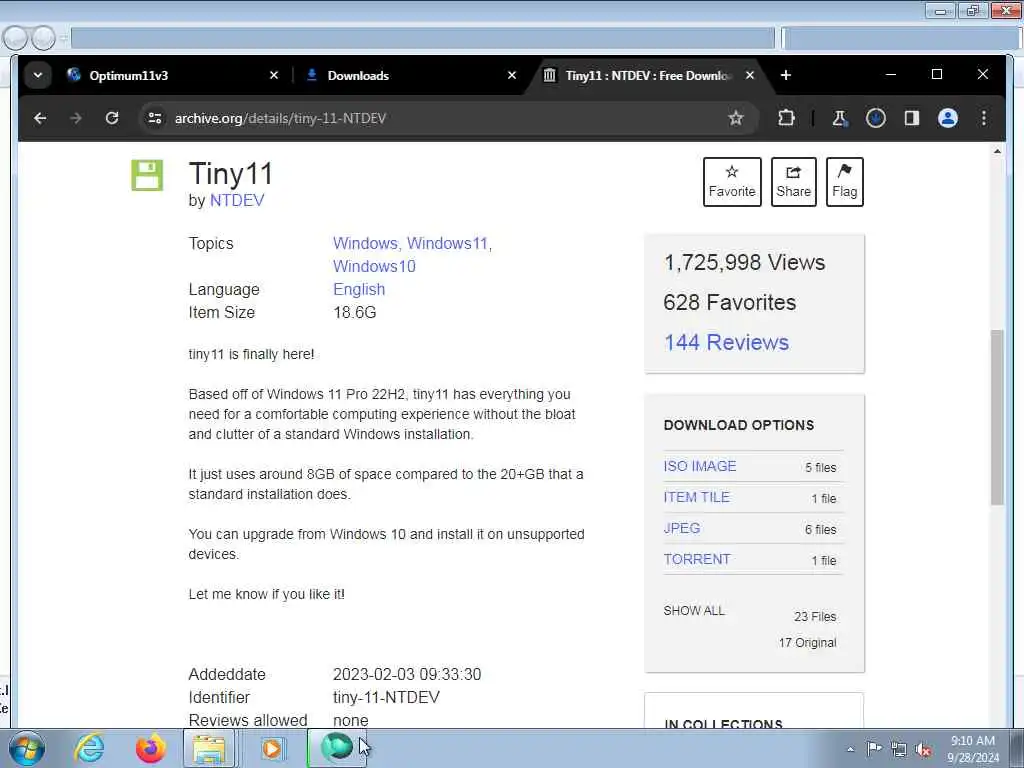
Task: Open the 144 Reviews link
Action: click(x=726, y=342)
